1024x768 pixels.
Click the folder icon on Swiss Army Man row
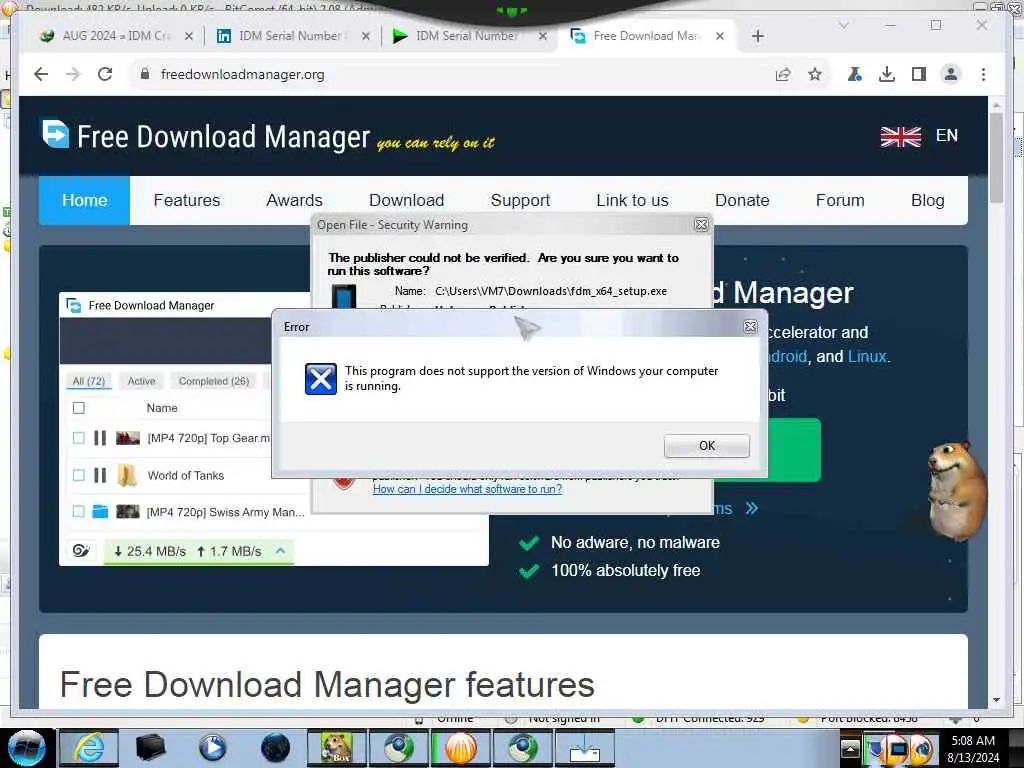(100, 511)
